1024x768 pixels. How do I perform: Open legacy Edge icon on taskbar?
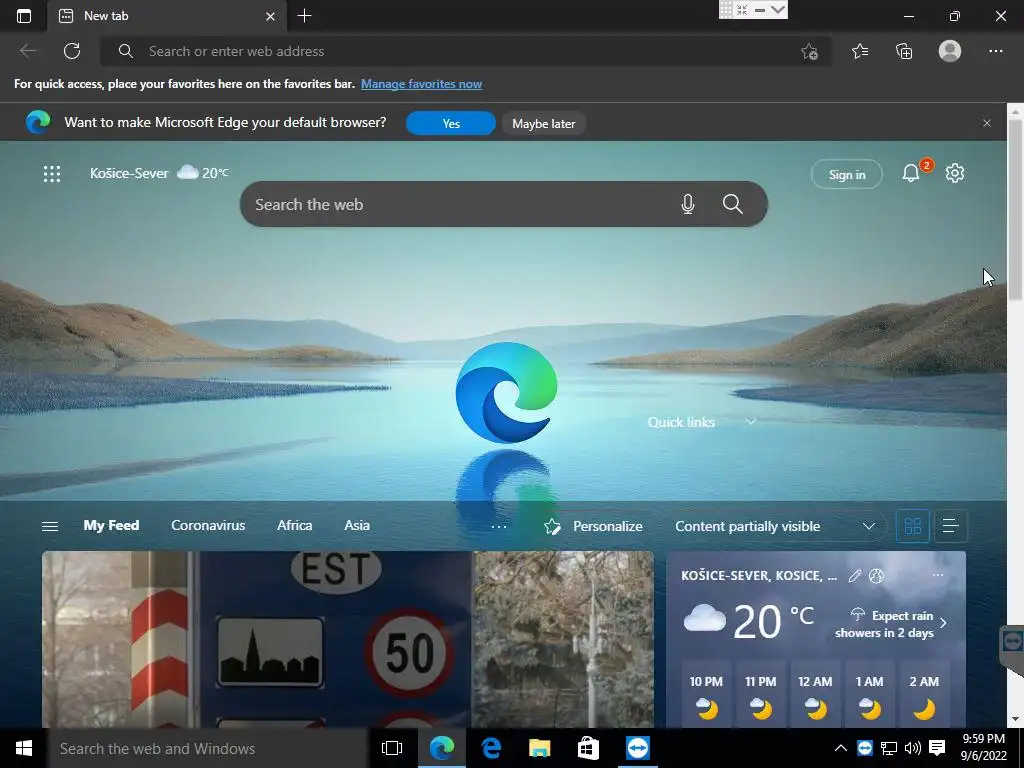click(491, 748)
